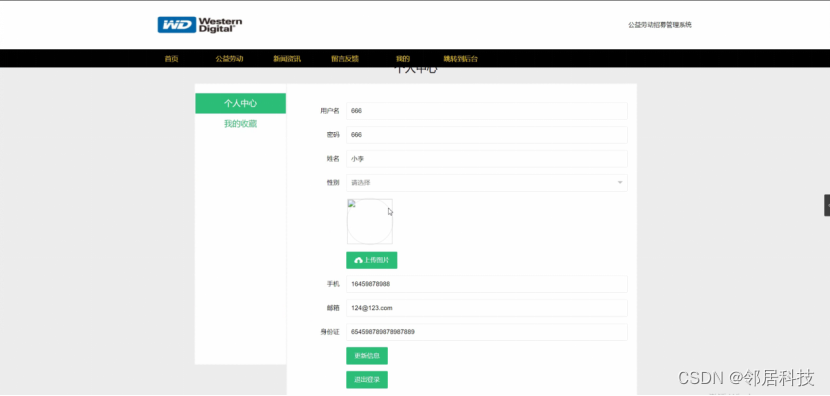Screen dimensions: 830x396
Task: Click the 更新信息 button
Action: (x=367, y=356)
